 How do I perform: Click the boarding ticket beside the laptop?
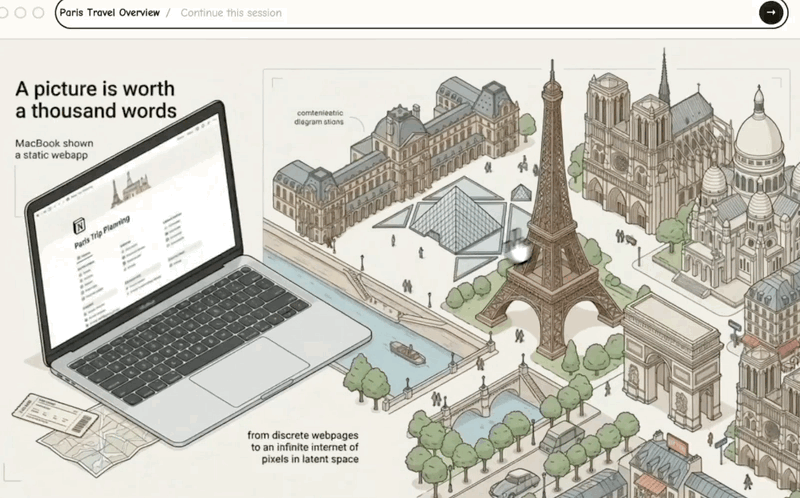pyautogui.click(x=55, y=414)
